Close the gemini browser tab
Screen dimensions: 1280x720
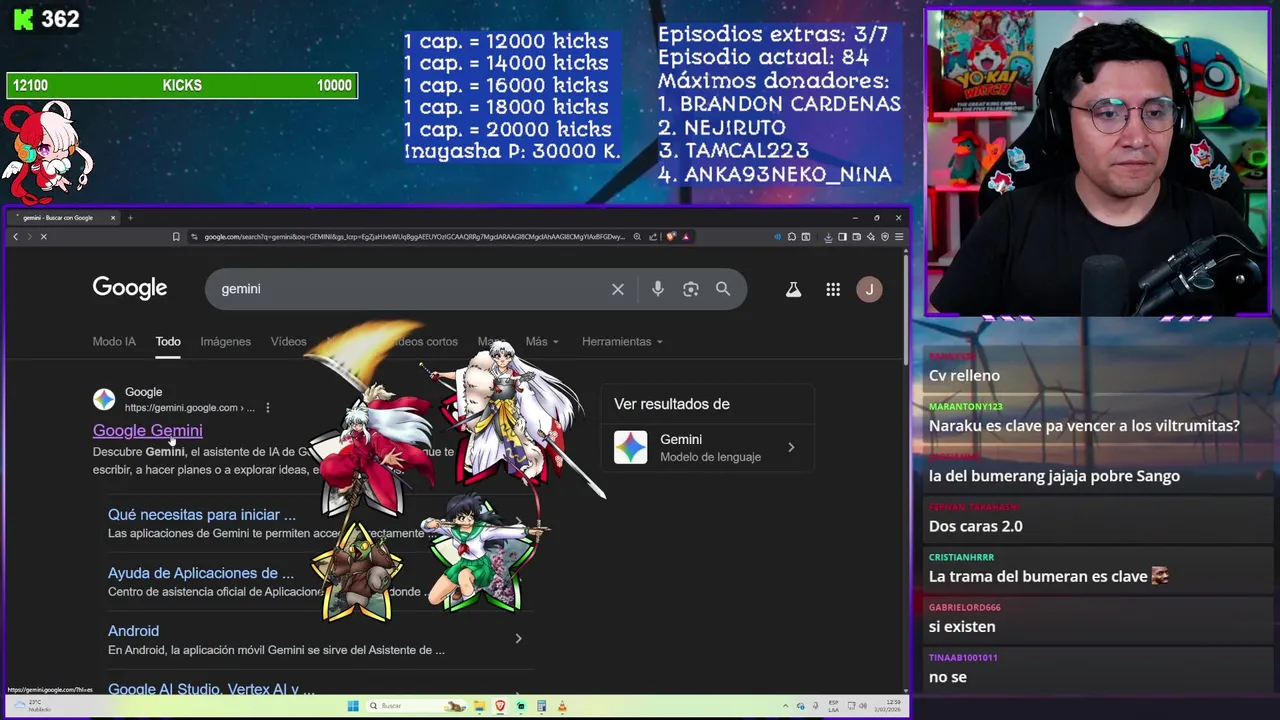[113, 218]
